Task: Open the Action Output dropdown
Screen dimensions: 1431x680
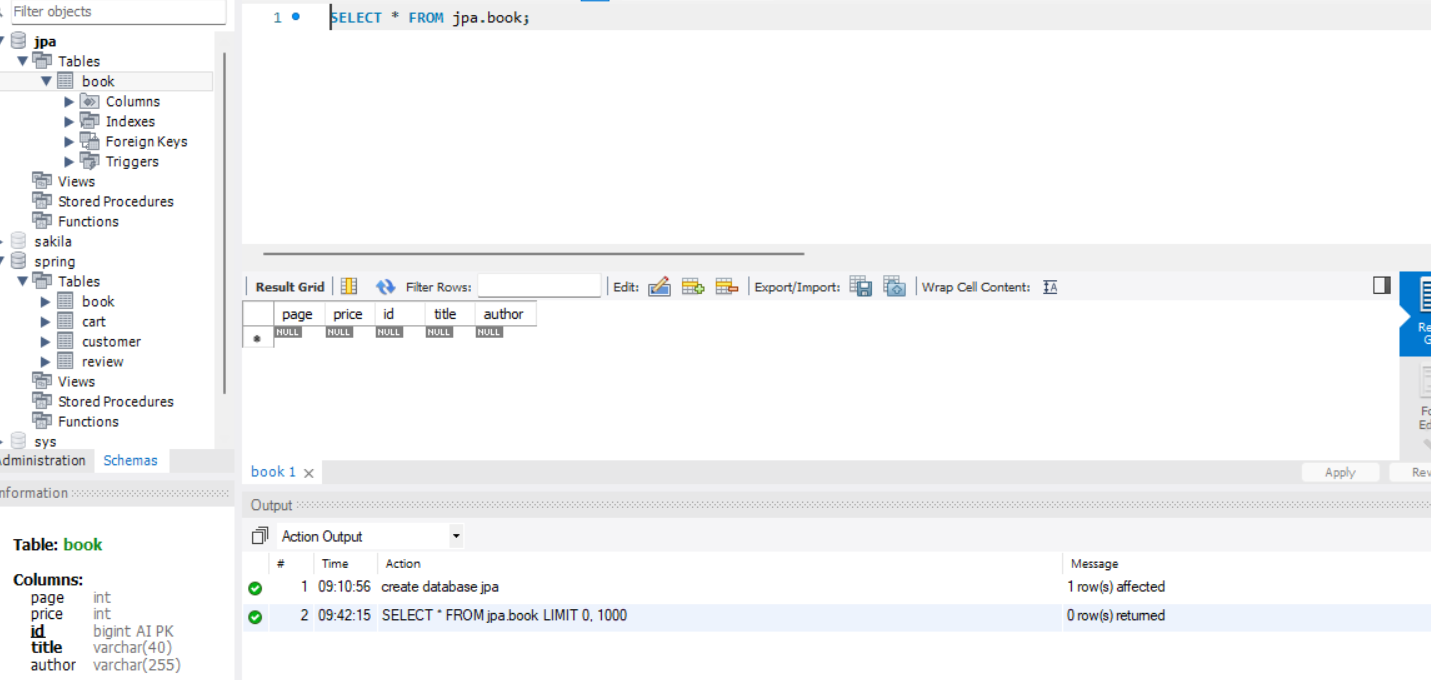Action: pos(456,536)
